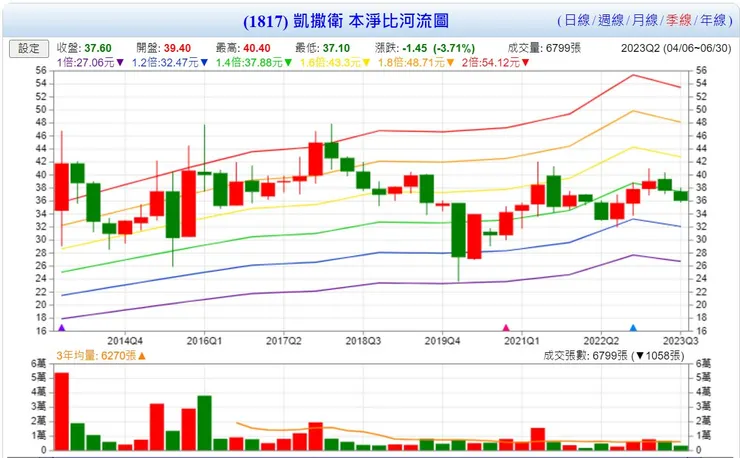740x458 pixels.
Task: Click the 2014Q4 axis label
Action: tap(125, 340)
